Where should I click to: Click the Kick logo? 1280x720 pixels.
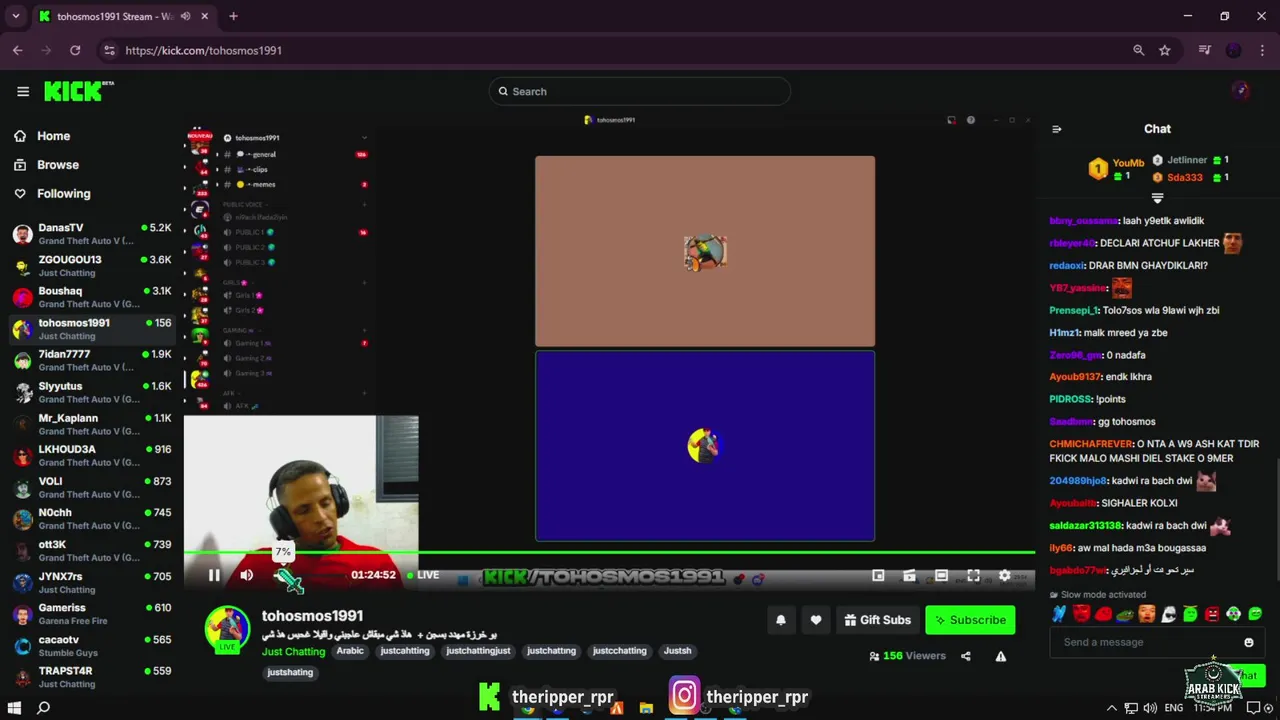[78, 92]
